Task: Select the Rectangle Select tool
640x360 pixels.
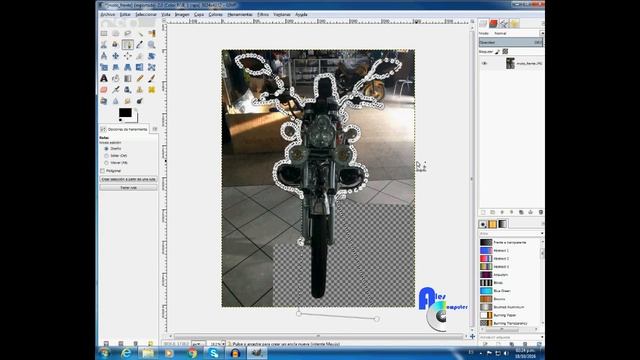Action: pos(104,33)
